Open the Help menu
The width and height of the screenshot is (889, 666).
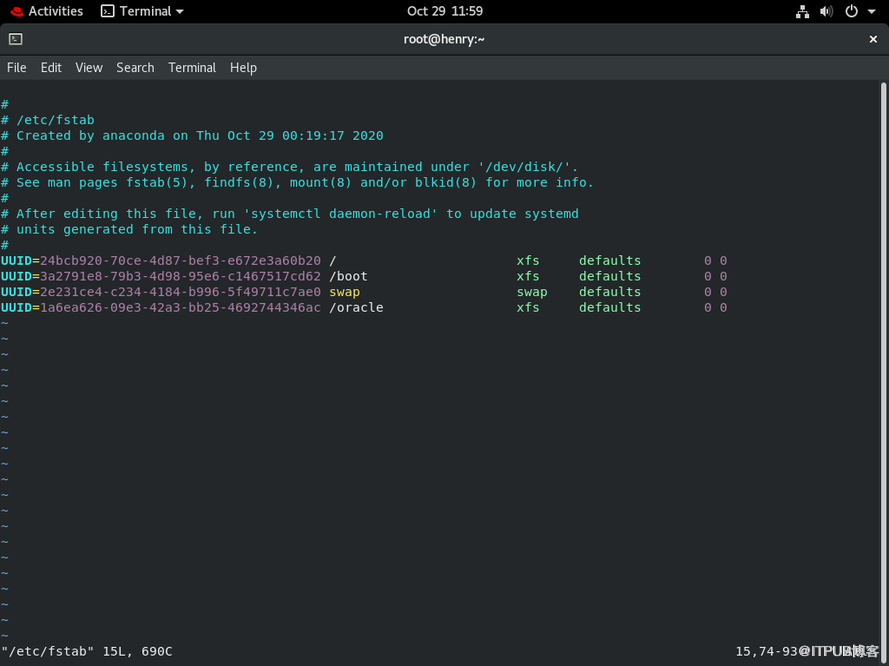(243, 67)
